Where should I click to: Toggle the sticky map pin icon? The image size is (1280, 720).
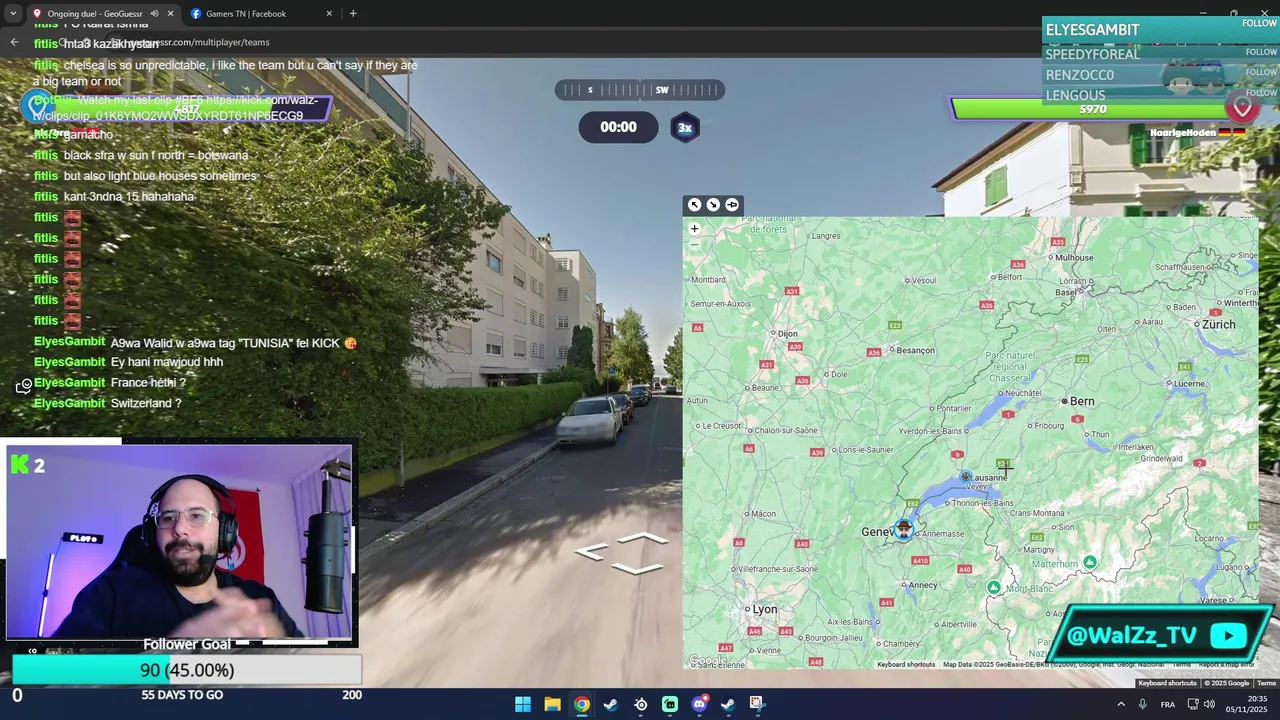(732, 205)
